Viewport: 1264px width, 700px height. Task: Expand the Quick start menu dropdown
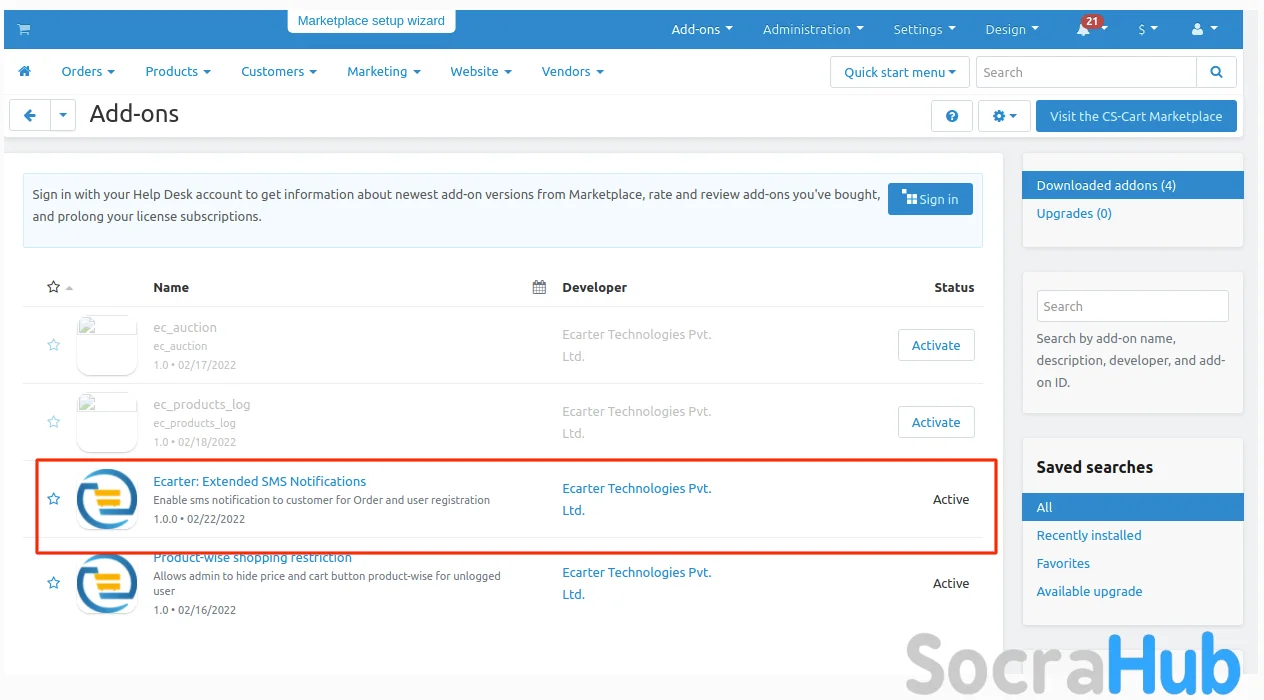click(899, 72)
